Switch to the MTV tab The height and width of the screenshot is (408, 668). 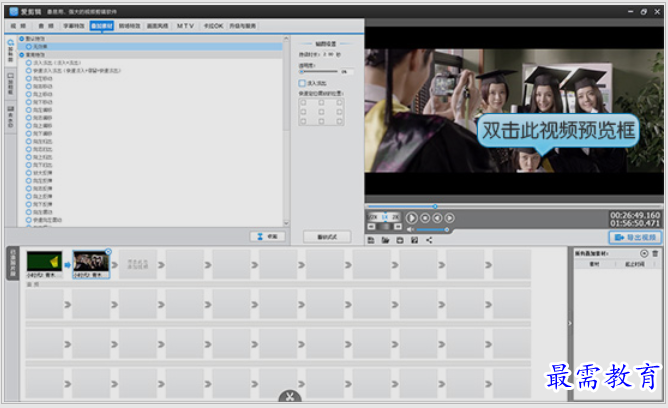point(185,26)
